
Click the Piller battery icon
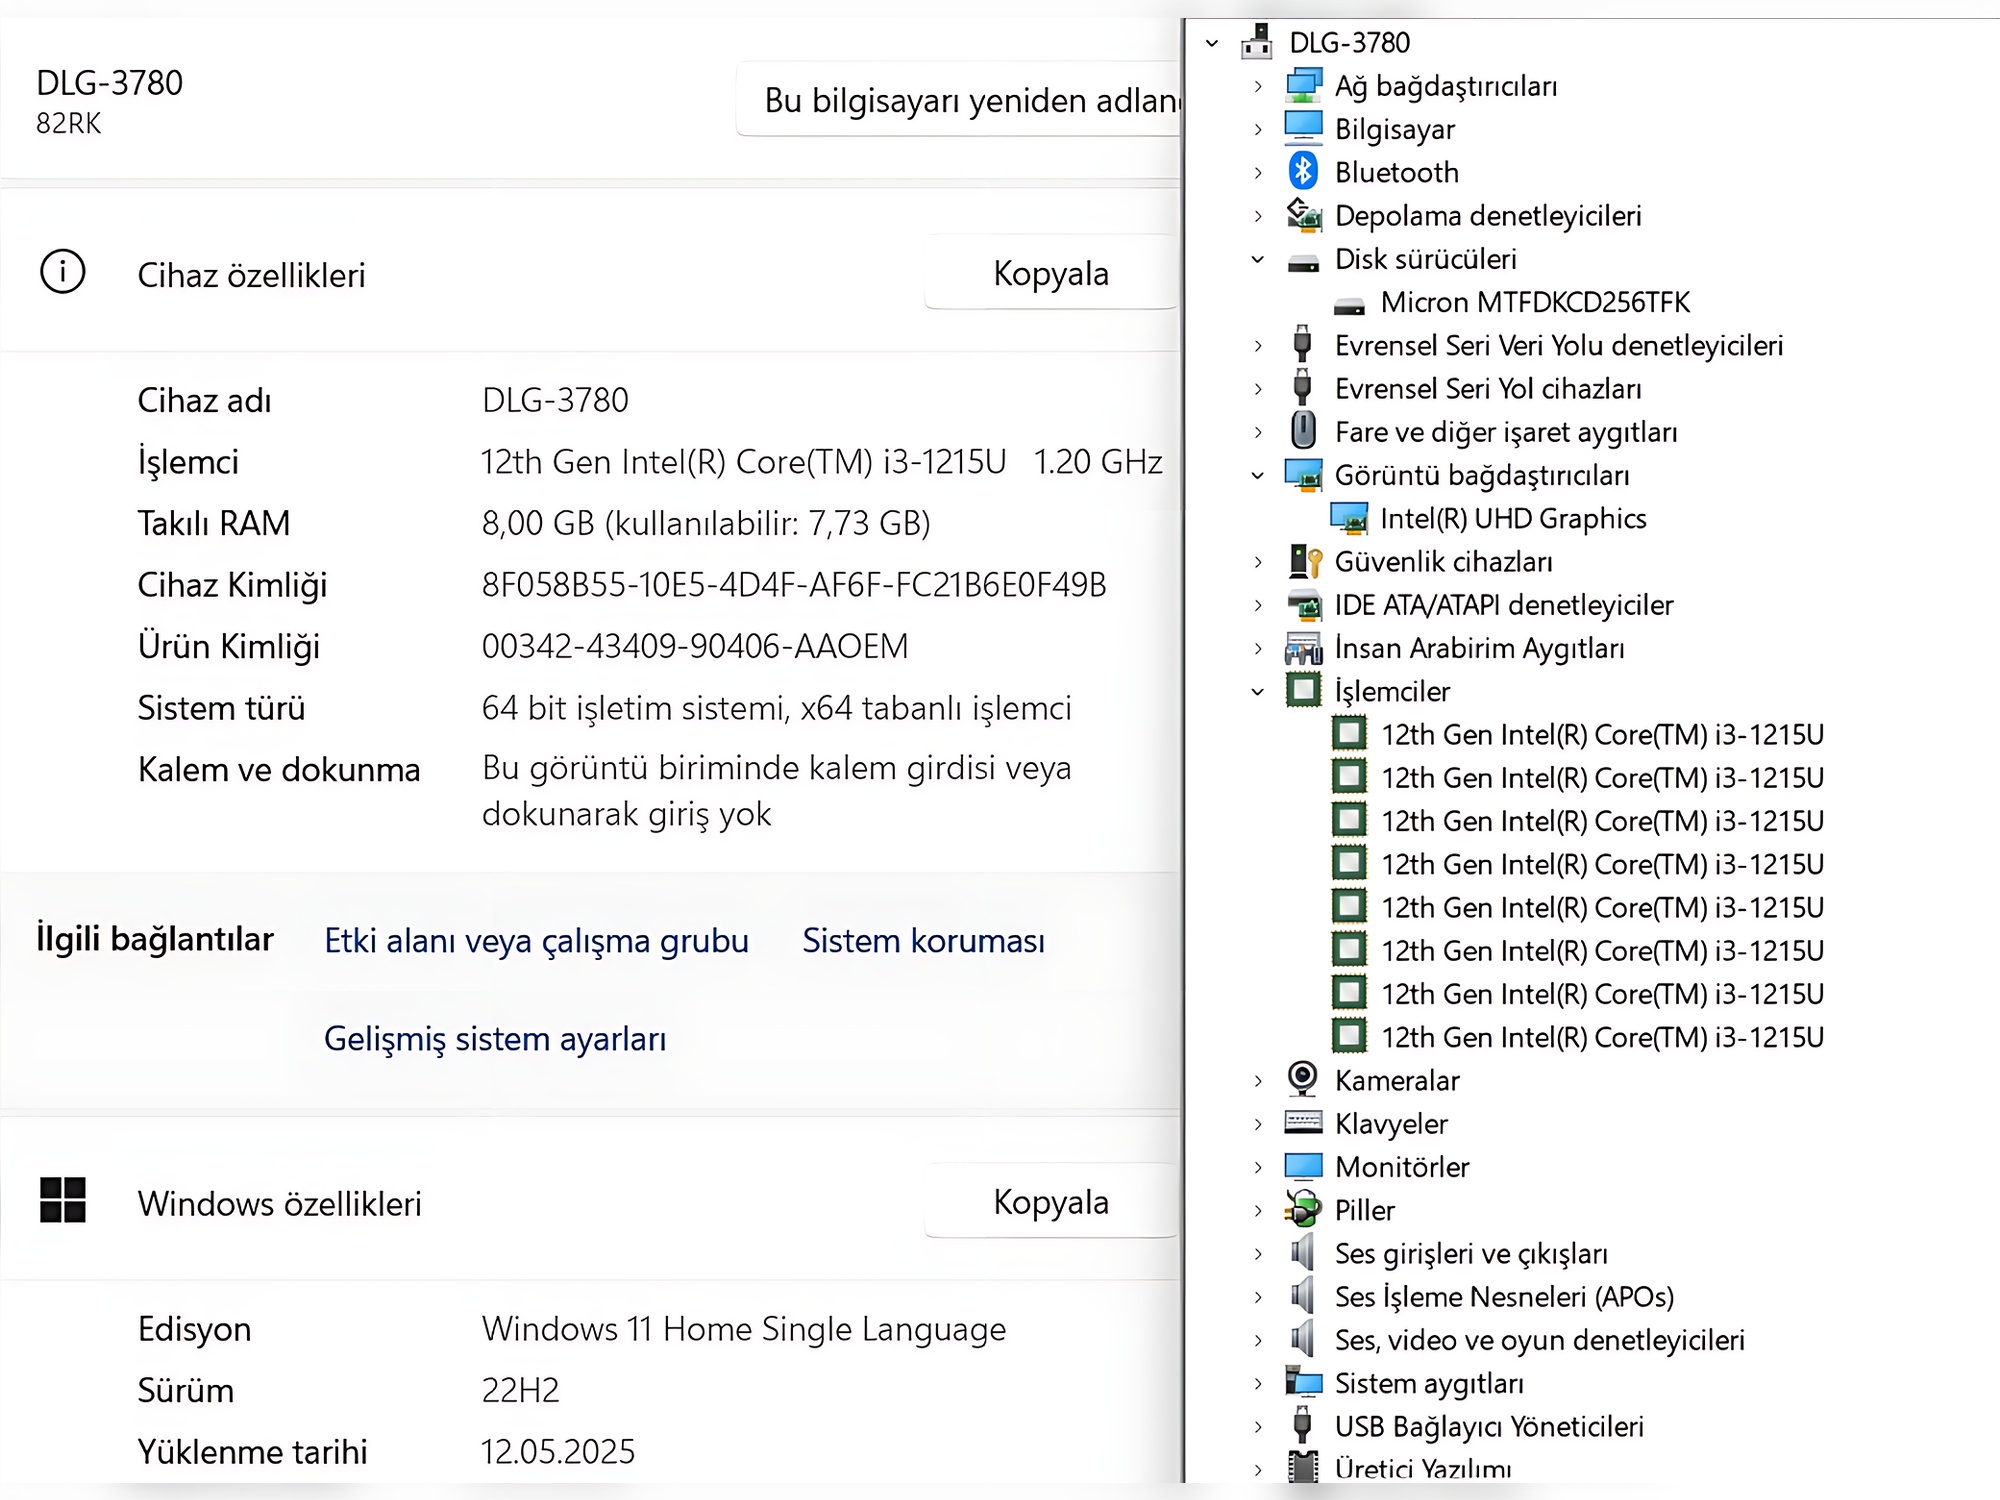pos(1303,1209)
